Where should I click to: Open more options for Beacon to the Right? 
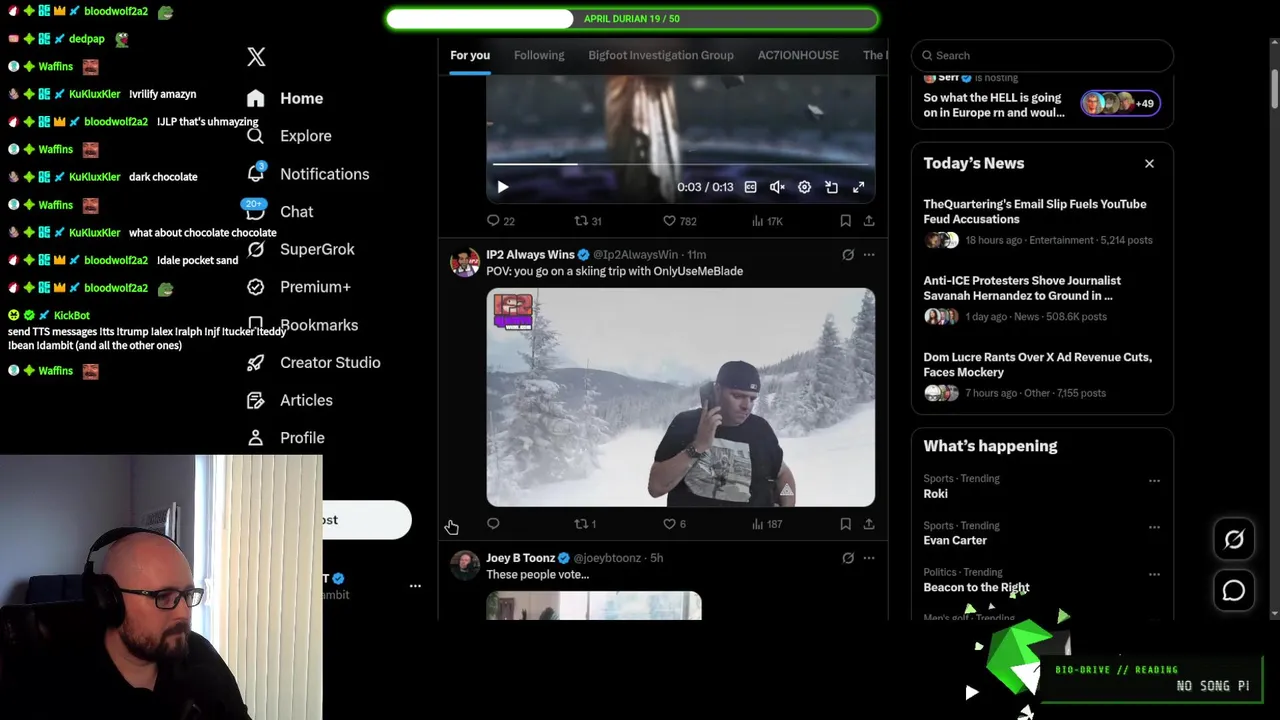coord(1154,574)
